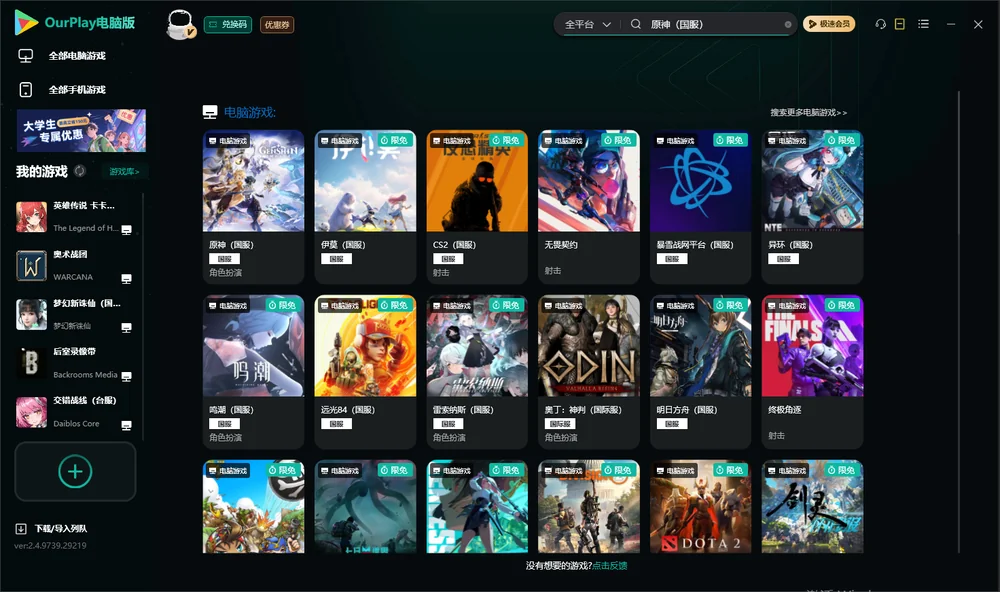Click version text ver:2.4.9739.29219
Image resolution: width=1000 pixels, height=592 pixels.
pos(50,546)
